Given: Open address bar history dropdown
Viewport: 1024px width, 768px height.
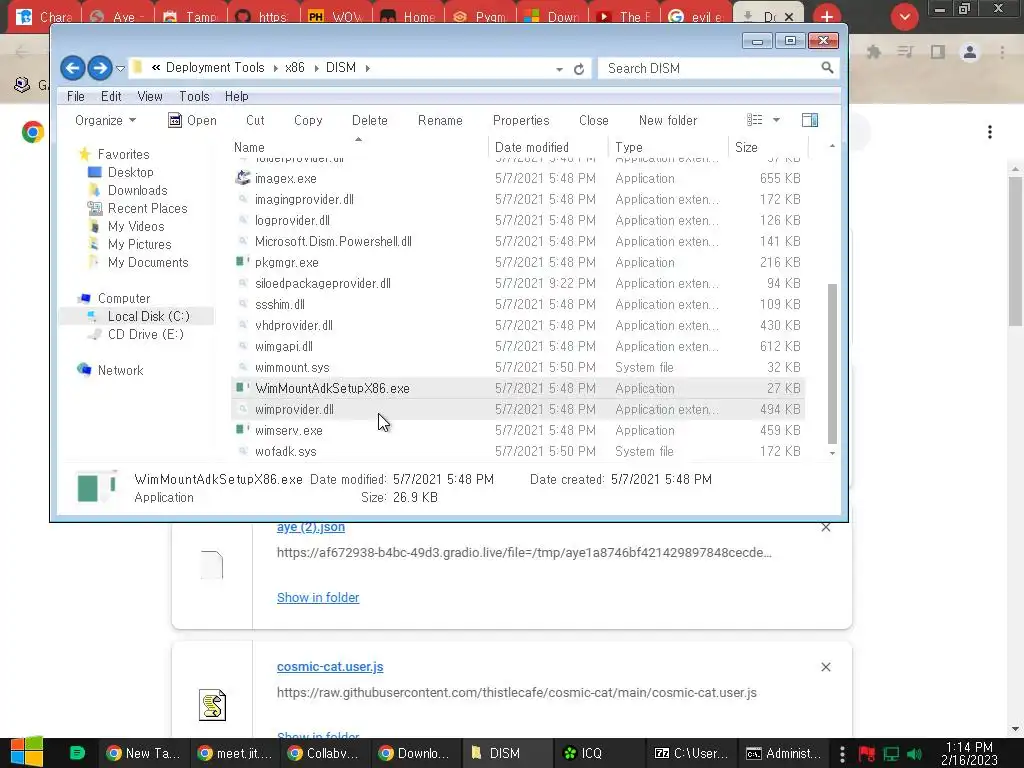Looking at the screenshot, I should point(559,69).
